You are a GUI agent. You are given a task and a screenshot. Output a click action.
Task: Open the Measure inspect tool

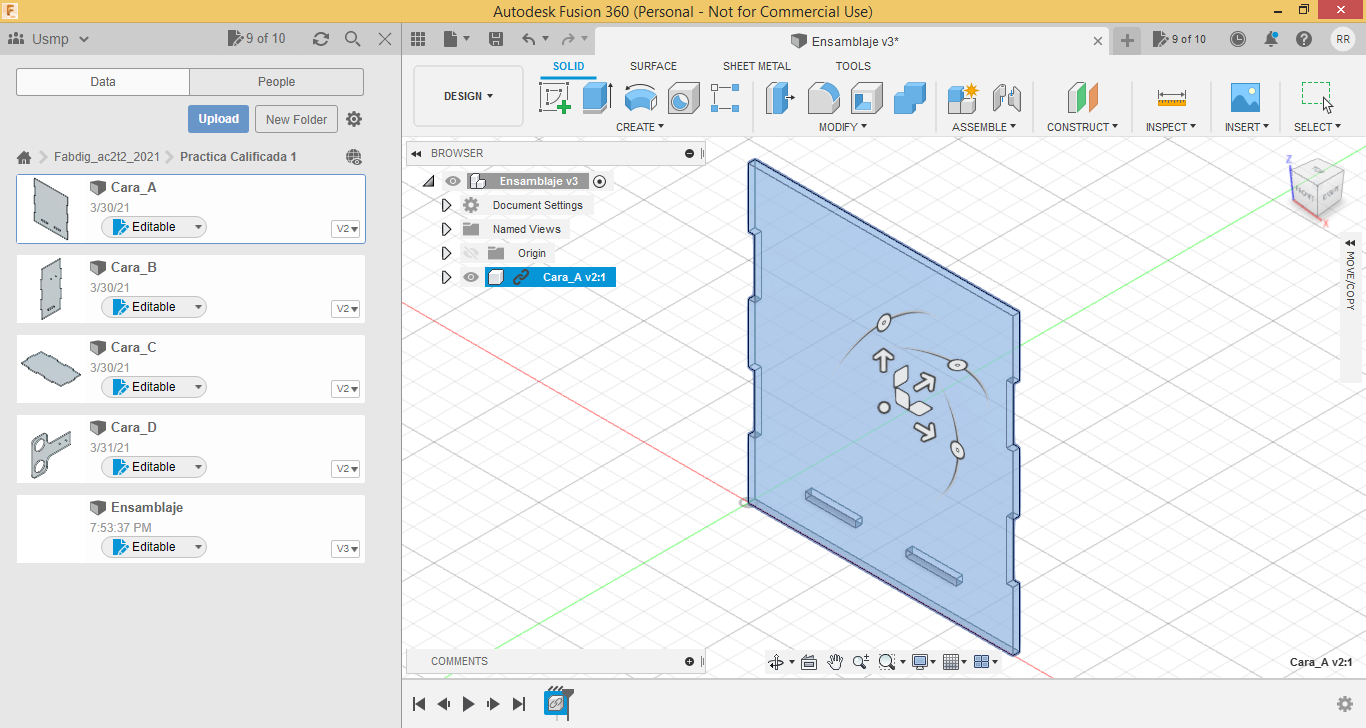(1171, 98)
